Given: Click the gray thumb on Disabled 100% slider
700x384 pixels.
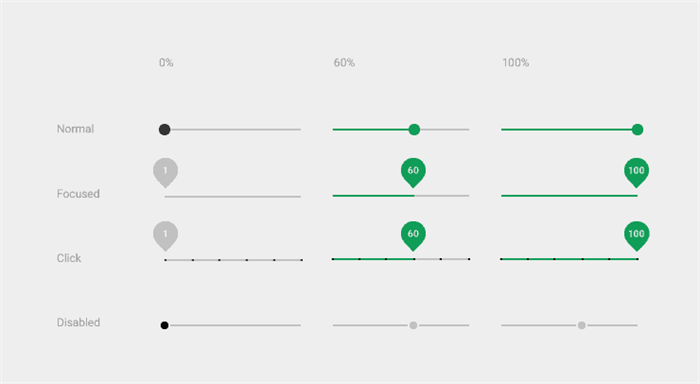Looking at the screenshot, I should (x=582, y=325).
